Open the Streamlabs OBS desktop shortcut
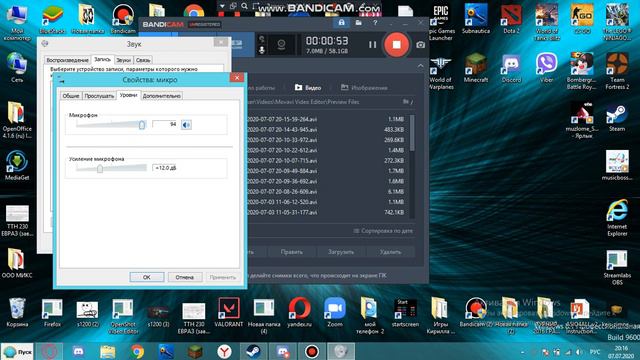The image size is (640, 360). tap(617, 267)
